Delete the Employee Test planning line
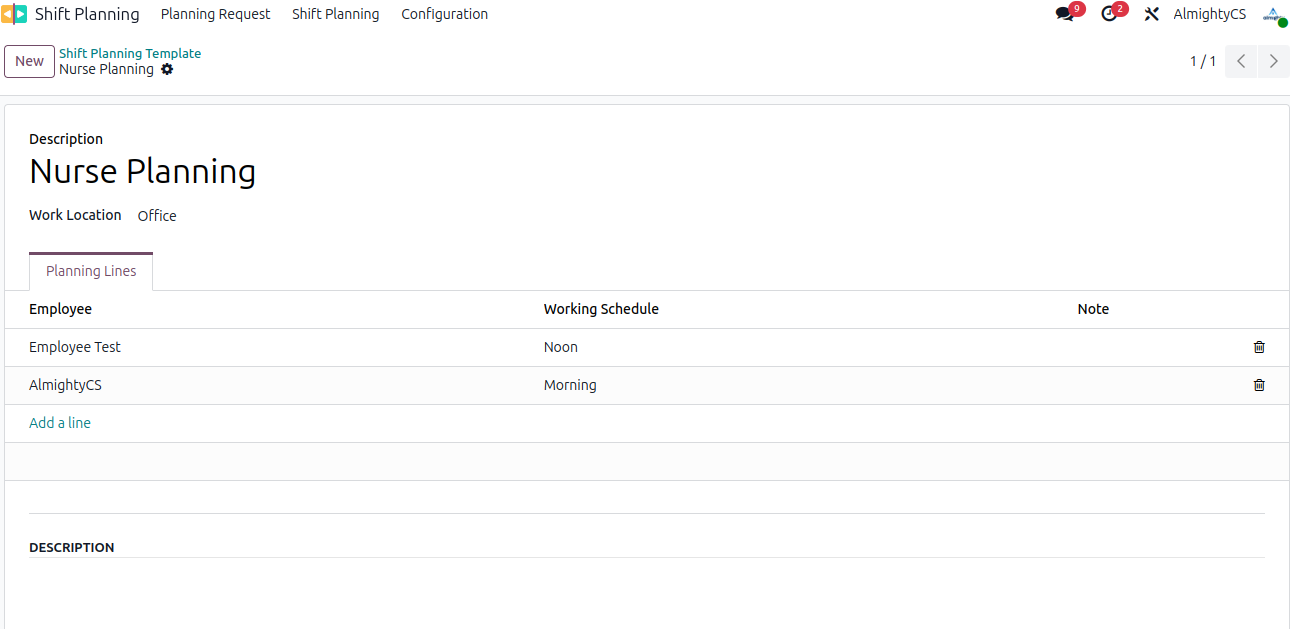Screen dimensions: 1290x629 pos(1259,347)
